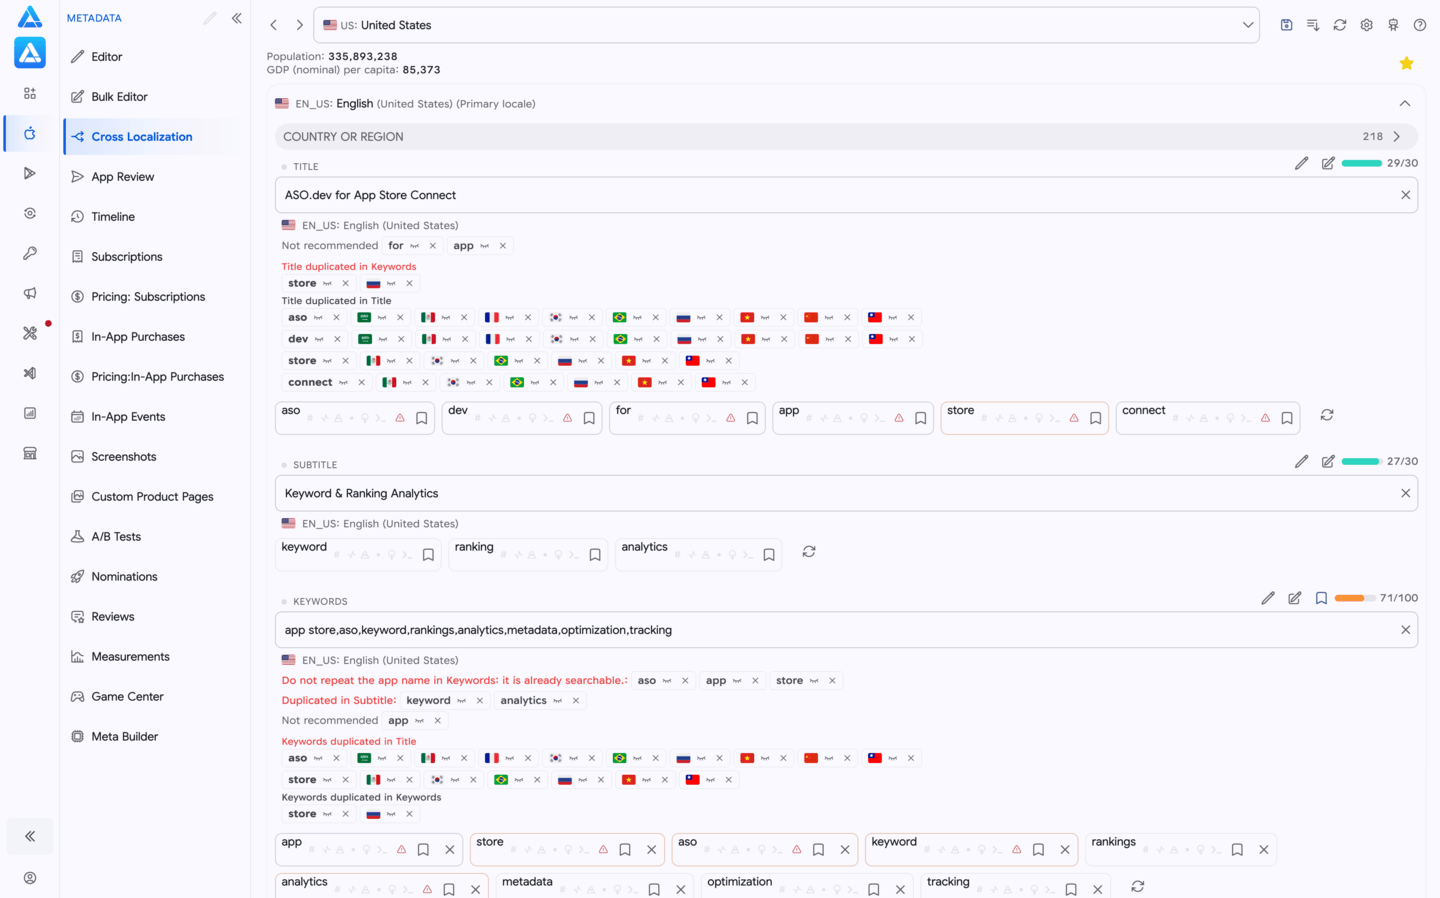Open settings gear in top toolbar
Image resolution: width=1440 pixels, height=898 pixels.
pyautogui.click(x=1366, y=25)
